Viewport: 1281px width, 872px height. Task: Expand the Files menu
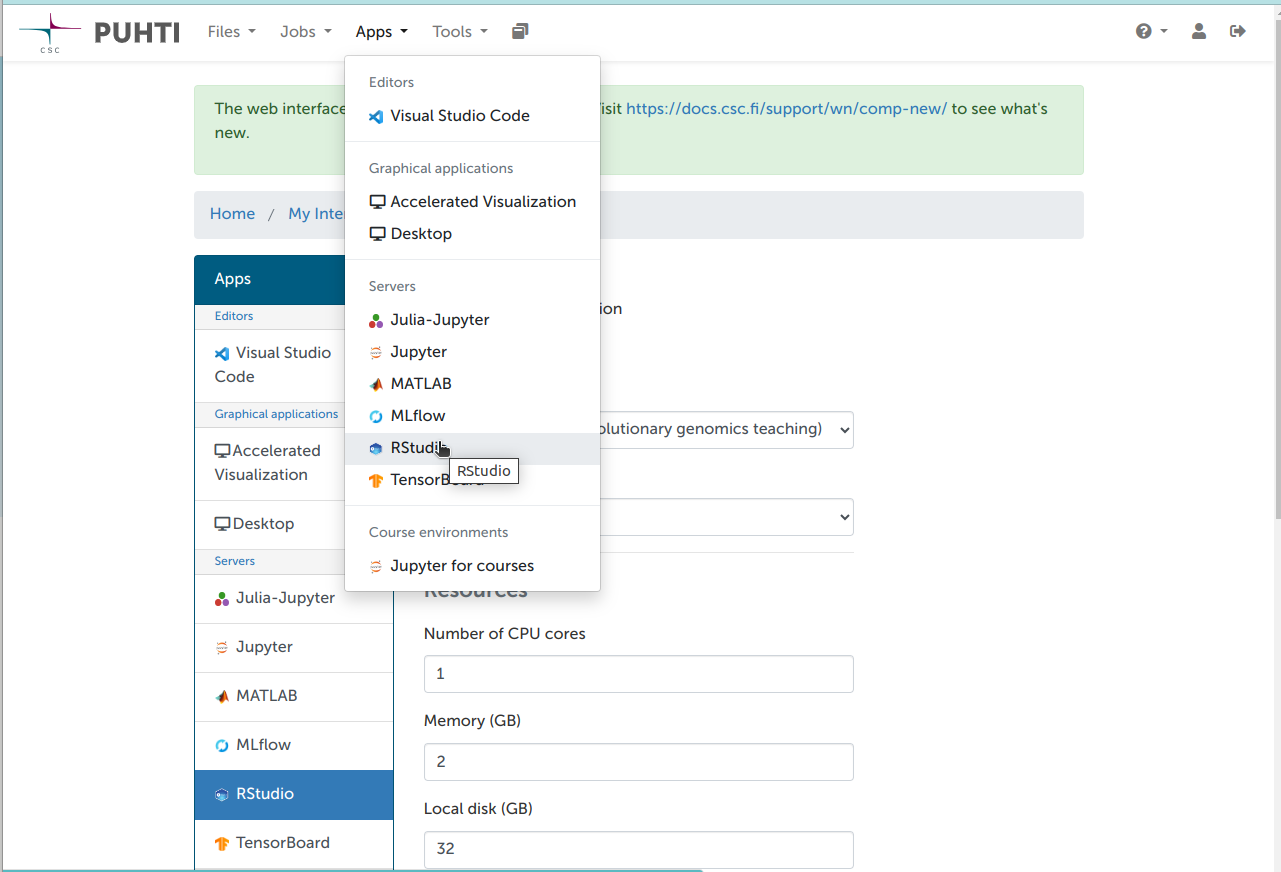(232, 32)
